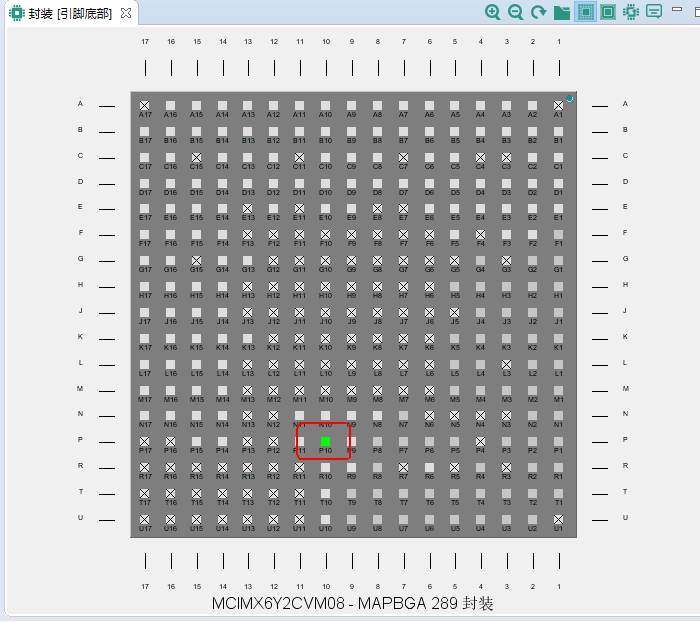This screenshot has height=622, width=700.
Task: Zoom out of the package view
Action: pyautogui.click(x=516, y=12)
